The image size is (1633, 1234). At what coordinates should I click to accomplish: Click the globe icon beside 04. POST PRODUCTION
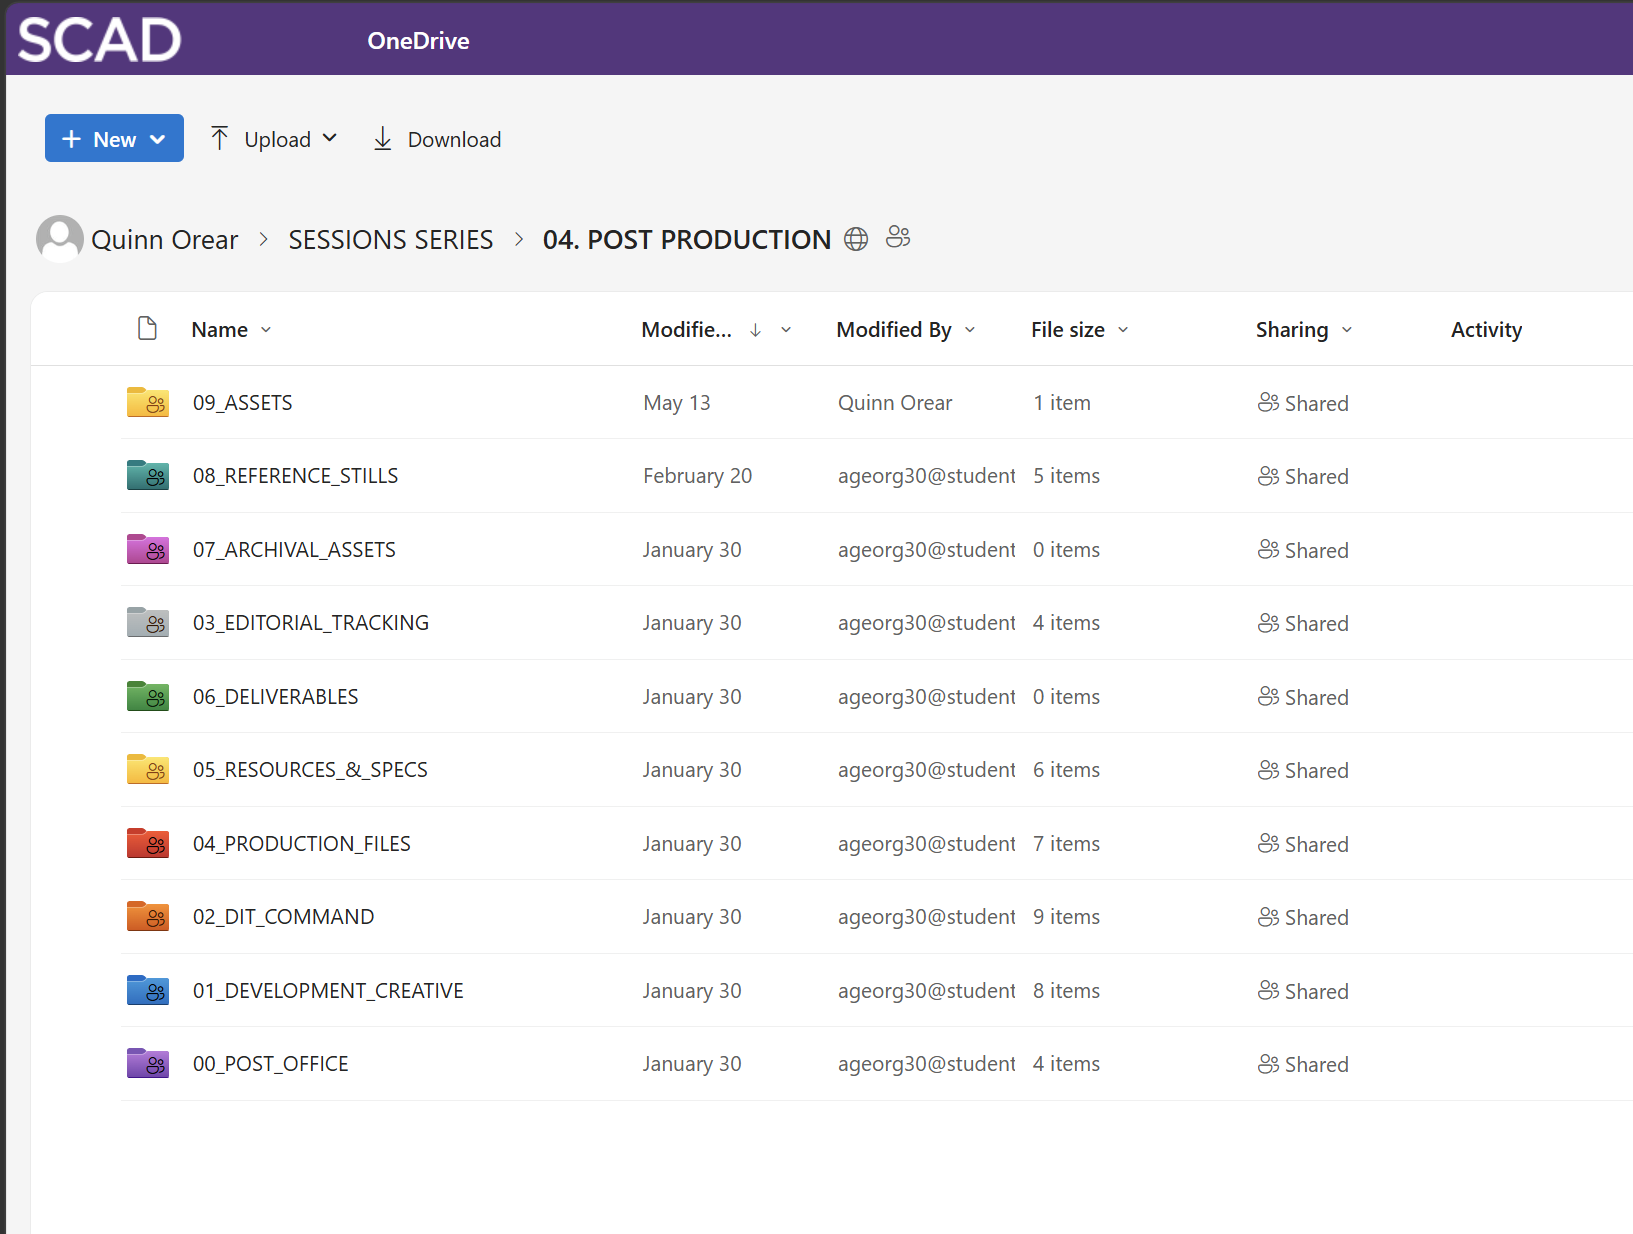coord(856,239)
